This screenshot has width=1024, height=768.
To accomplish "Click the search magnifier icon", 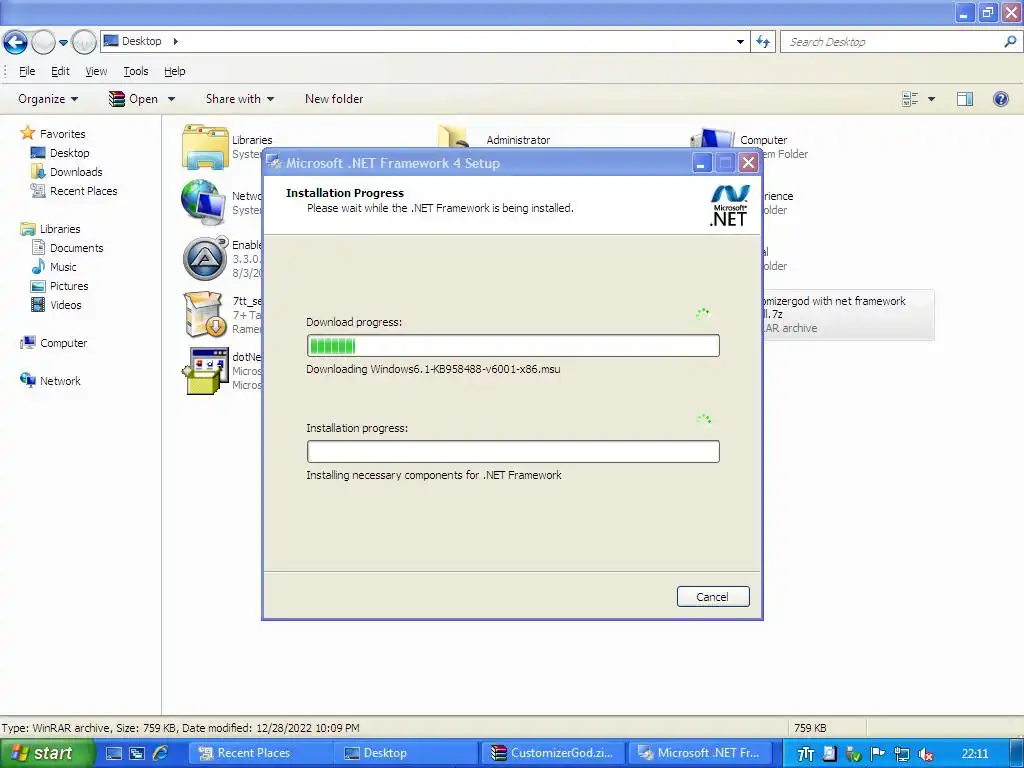I will coord(1010,42).
